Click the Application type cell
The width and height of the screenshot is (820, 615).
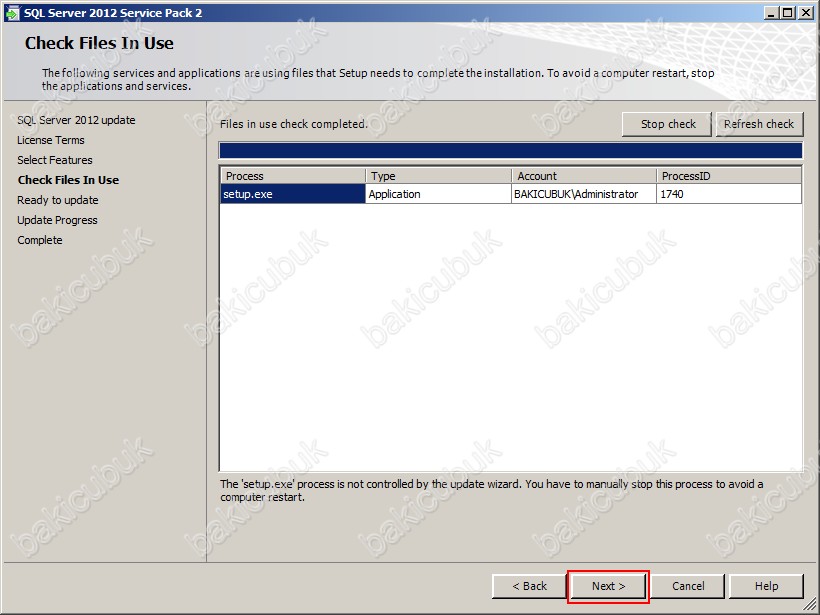[438, 194]
